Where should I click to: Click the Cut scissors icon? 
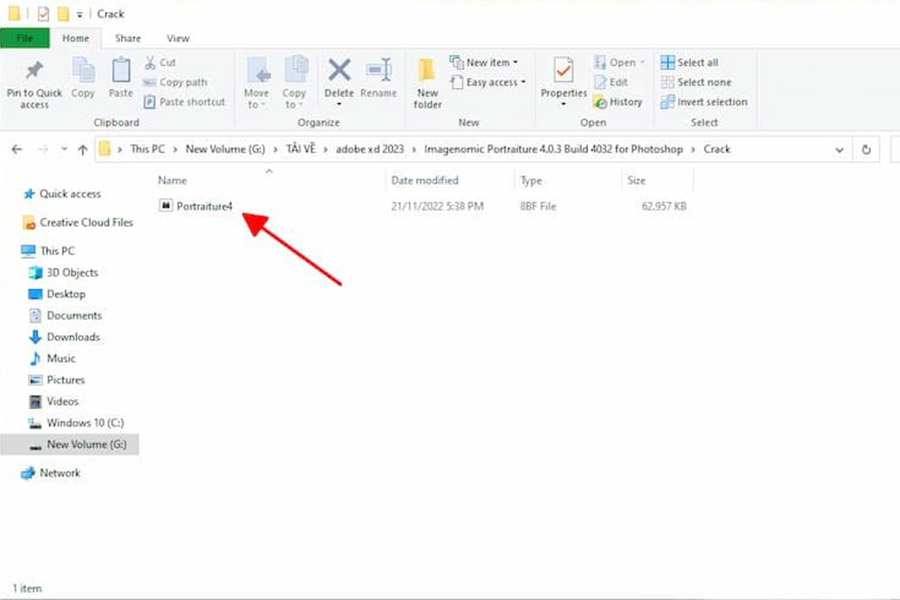[x=150, y=62]
